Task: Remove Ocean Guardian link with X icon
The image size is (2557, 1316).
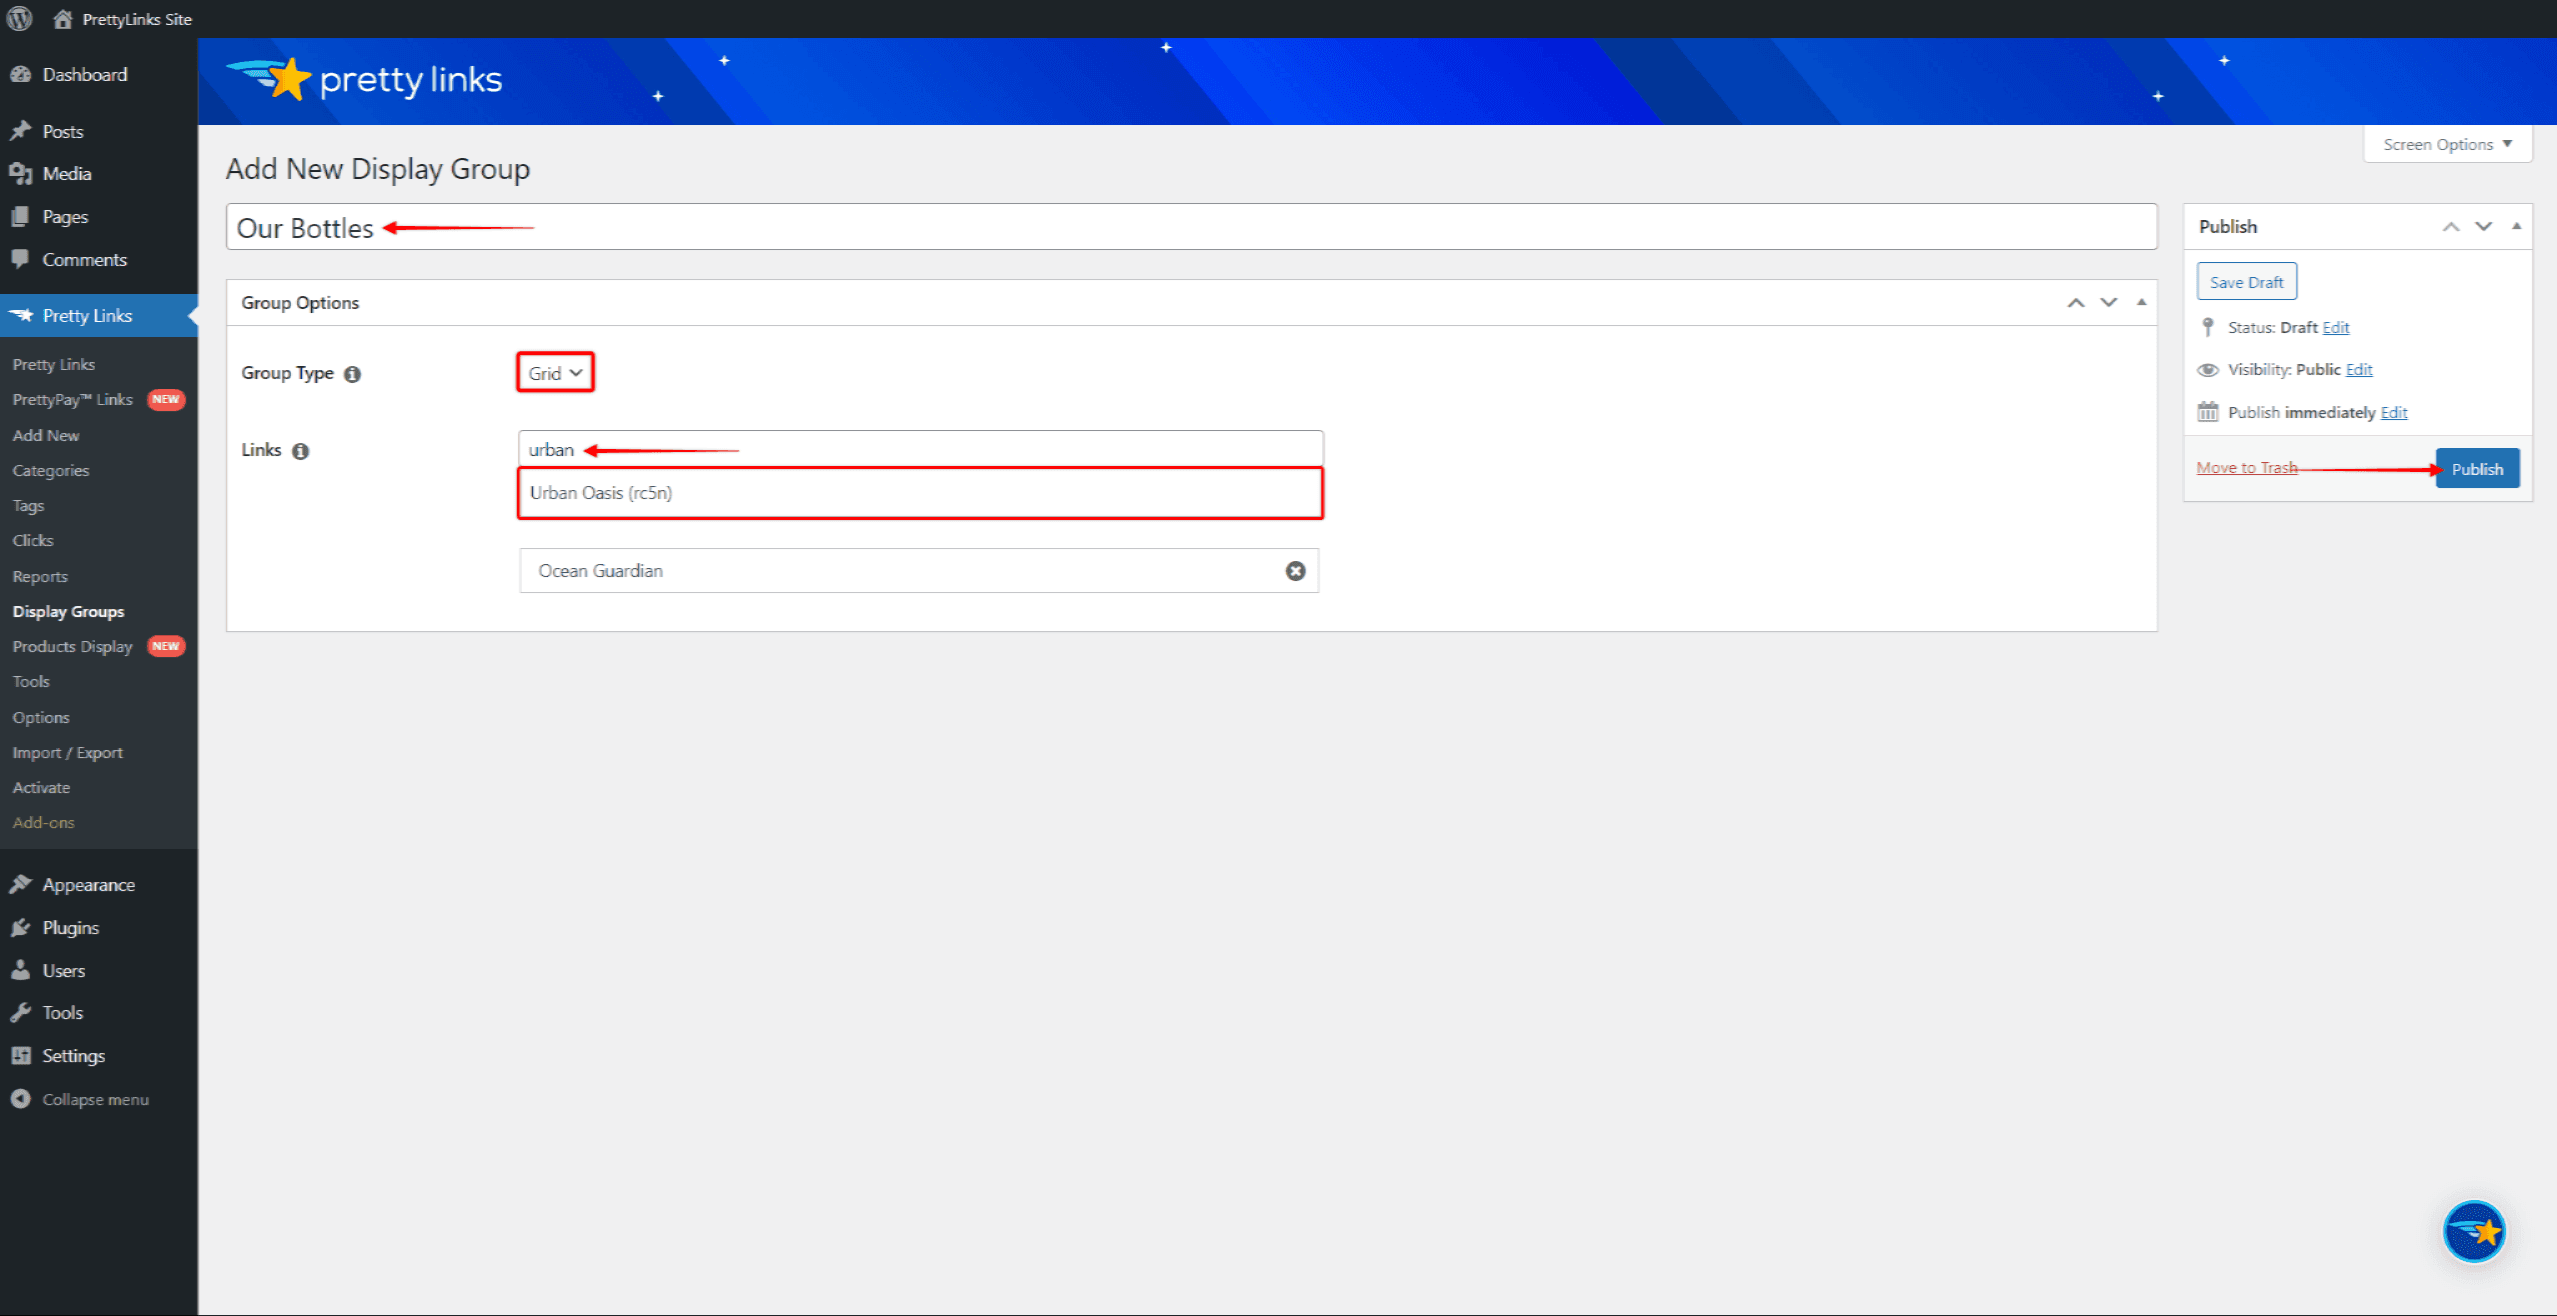Action: (x=1295, y=571)
